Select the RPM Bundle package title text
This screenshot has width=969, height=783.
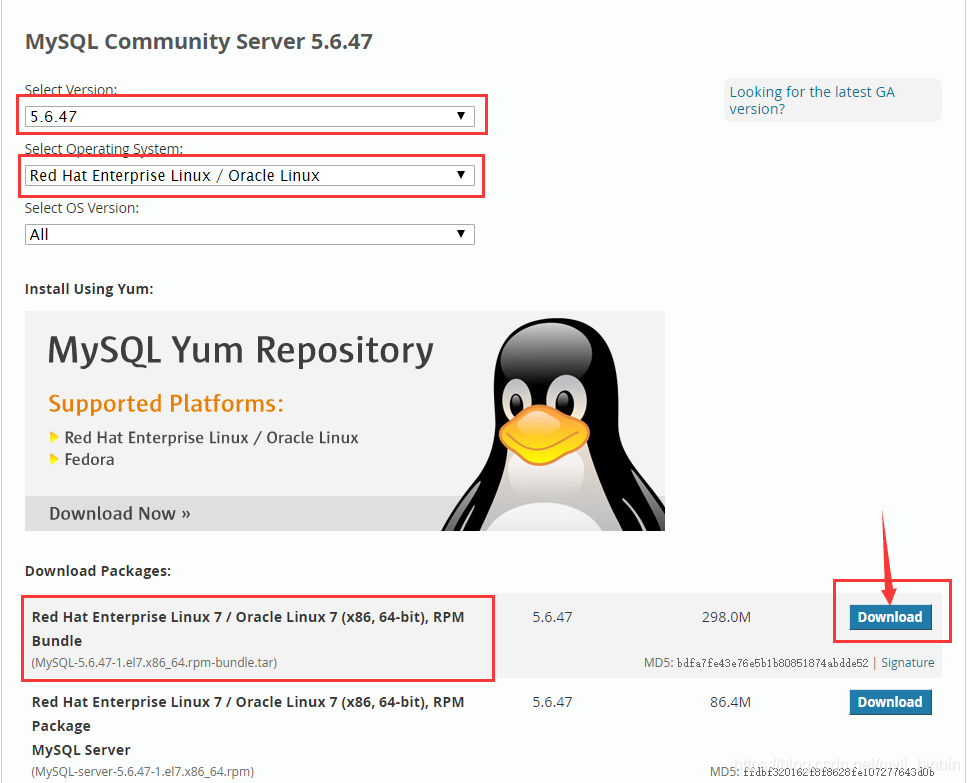[248, 629]
